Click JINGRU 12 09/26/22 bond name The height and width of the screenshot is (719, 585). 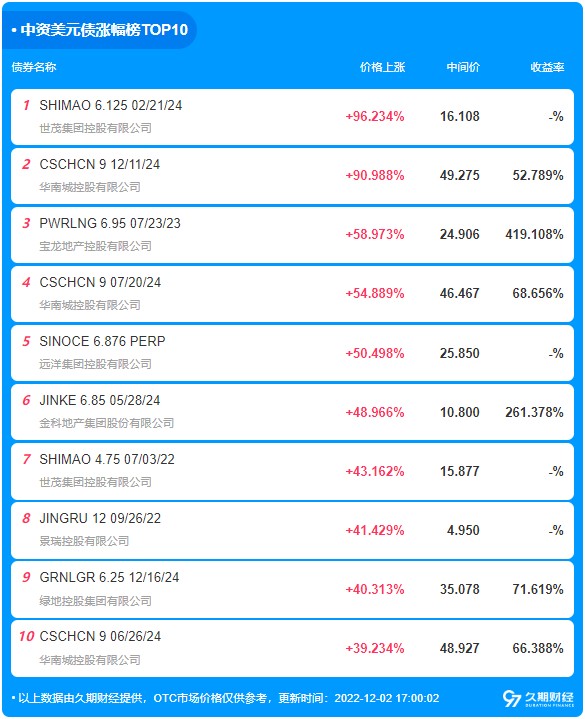pos(100,518)
